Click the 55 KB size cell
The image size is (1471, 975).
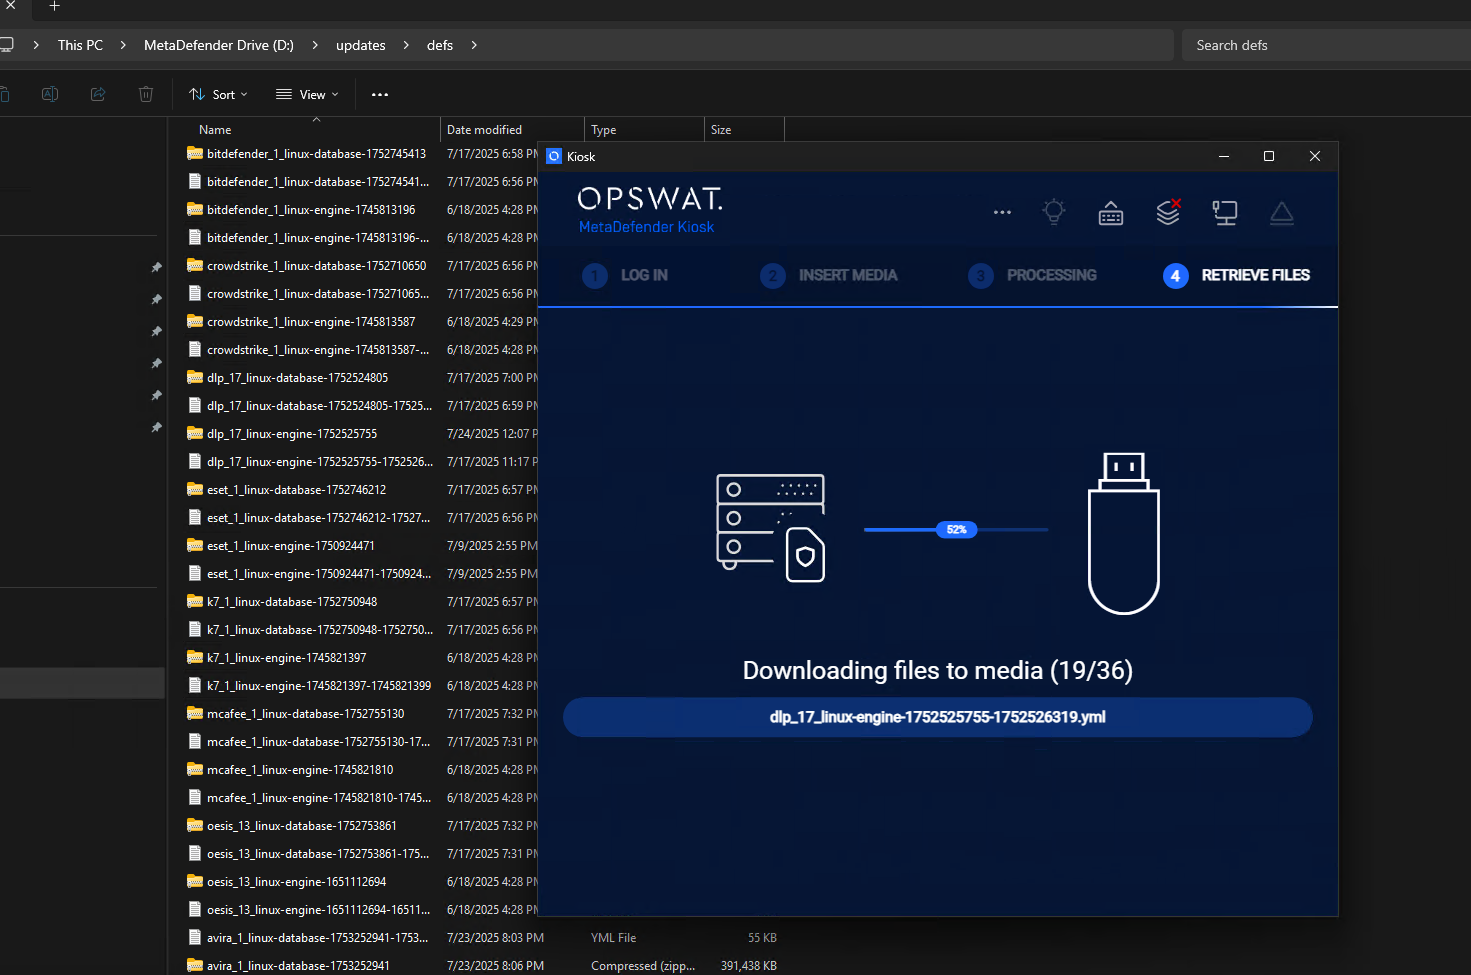click(762, 938)
